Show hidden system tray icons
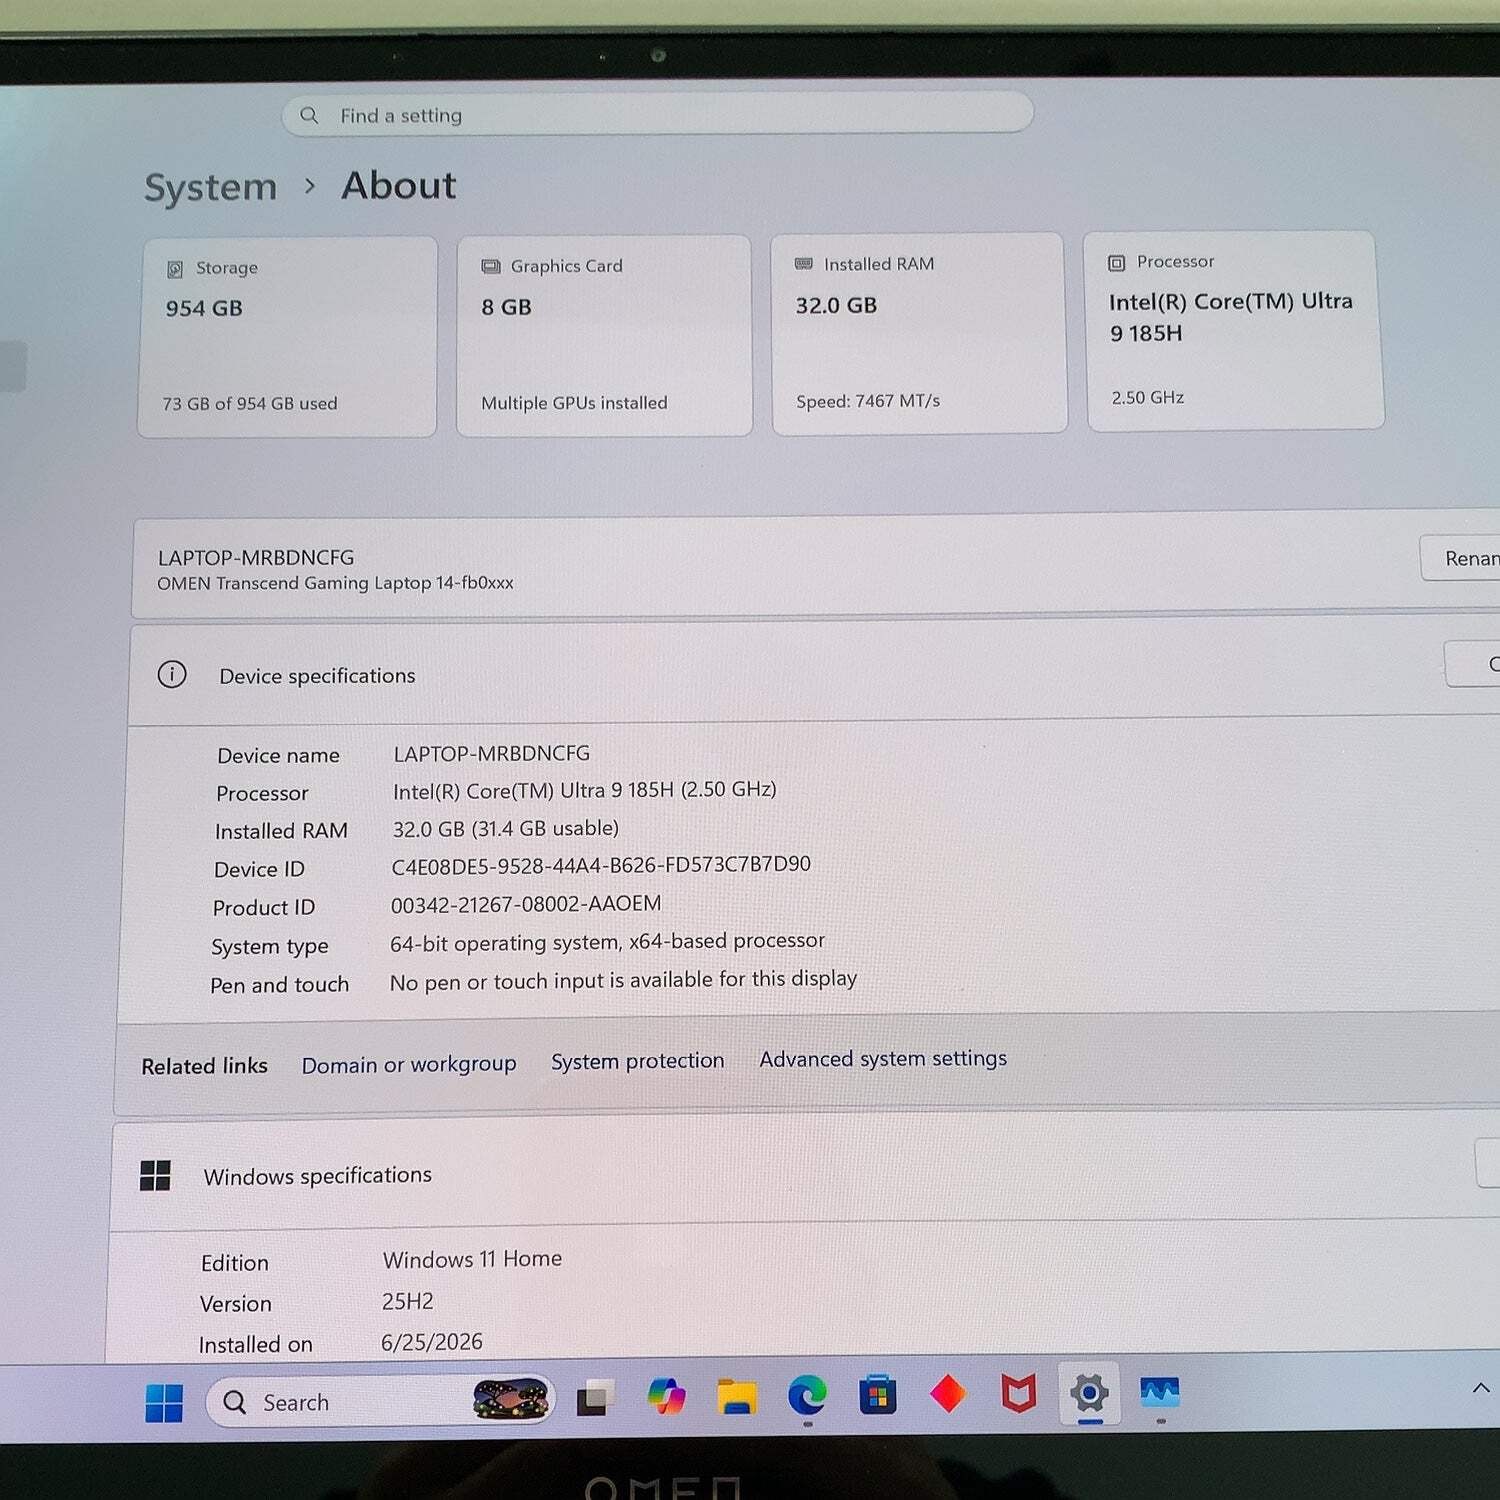This screenshot has height=1500, width=1500. pyautogui.click(x=1481, y=1388)
